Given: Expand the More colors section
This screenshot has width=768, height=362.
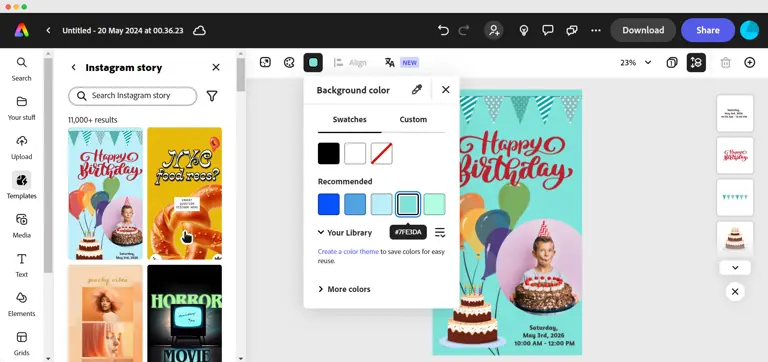Looking at the screenshot, I should point(344,289).
